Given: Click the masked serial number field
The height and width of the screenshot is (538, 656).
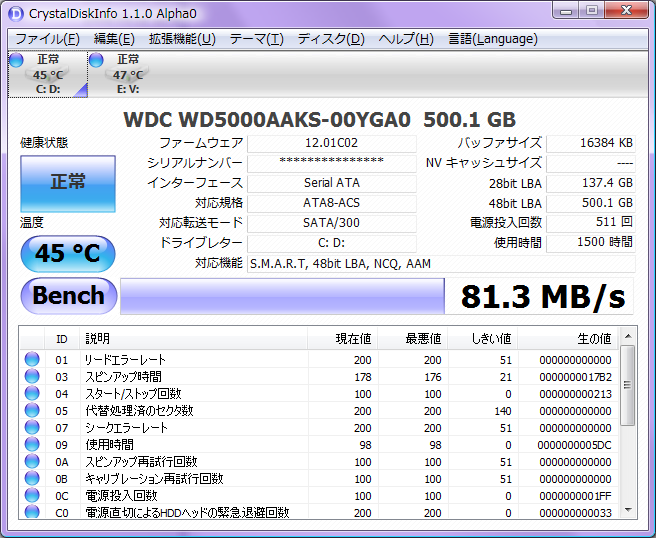Looking at the screenshot, I should click(x=331, y=163).
